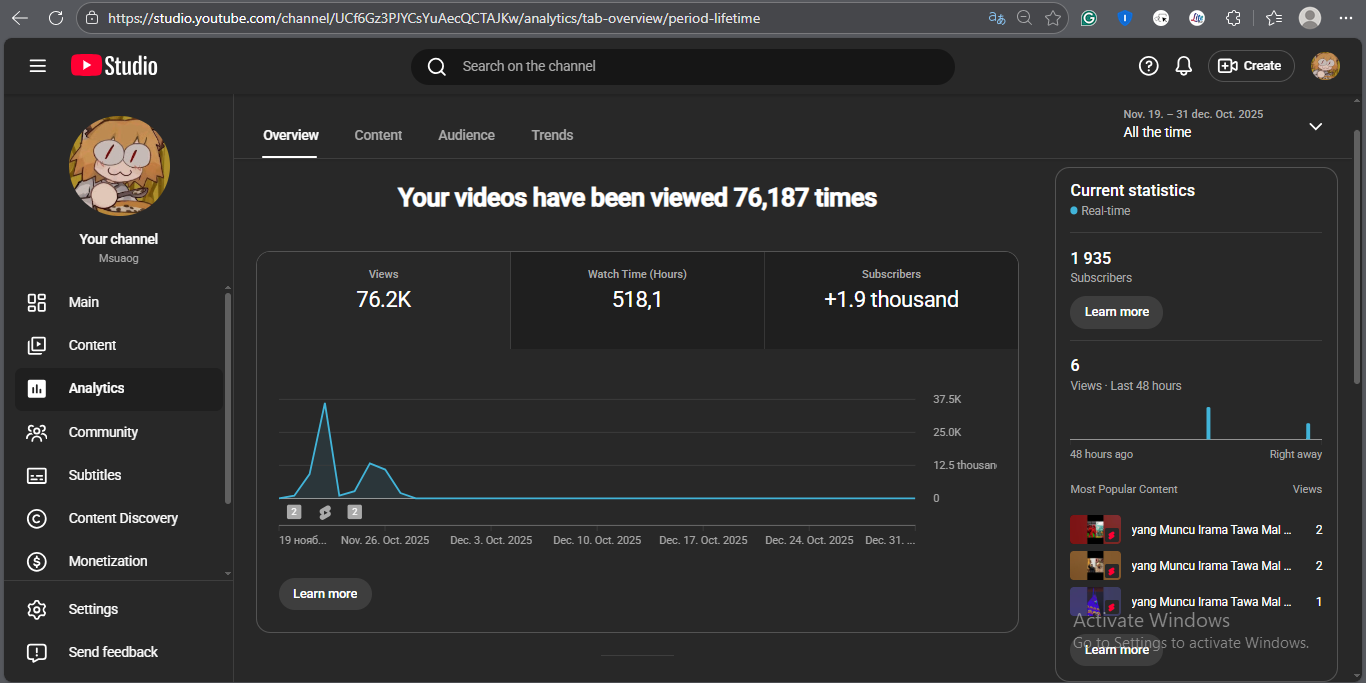Open Content Discovery in the sidebar
The image size is (1366, 683).
123,518
